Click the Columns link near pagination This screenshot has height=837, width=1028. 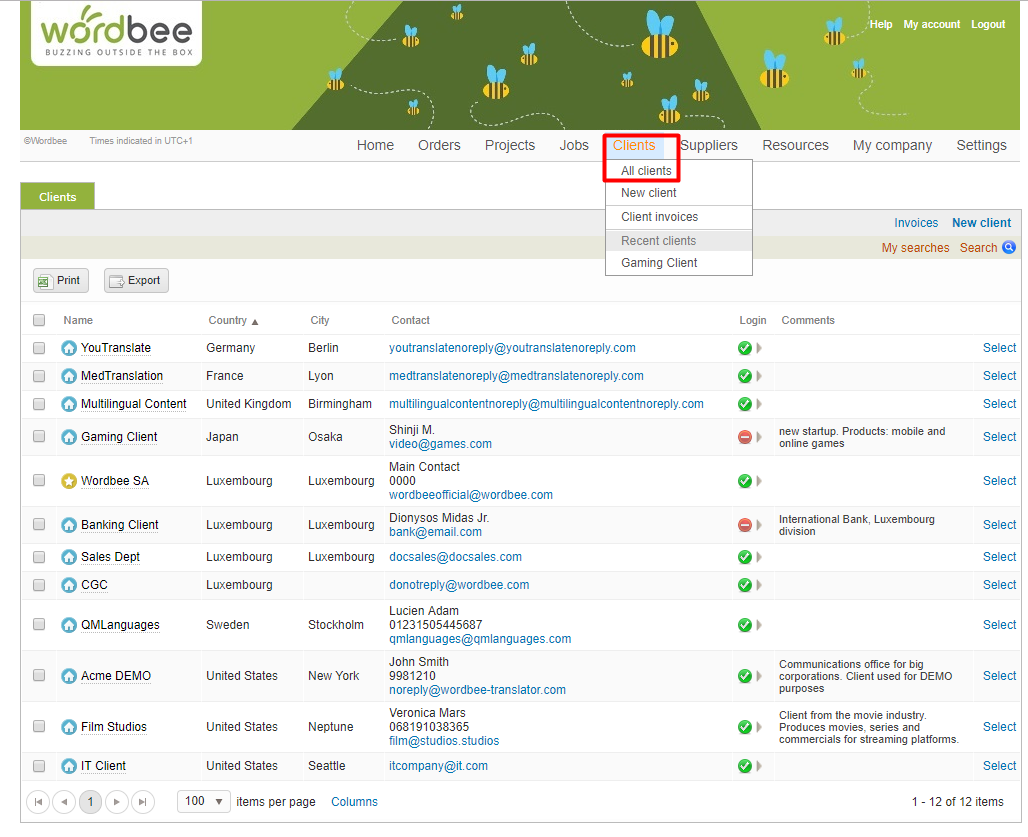[x=354, y=801]
